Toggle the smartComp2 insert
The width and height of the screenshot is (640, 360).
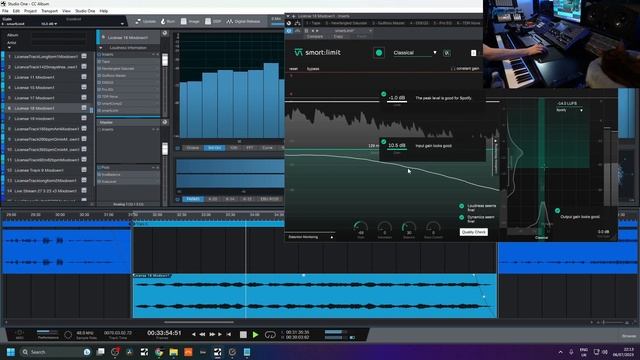point(99,104)
